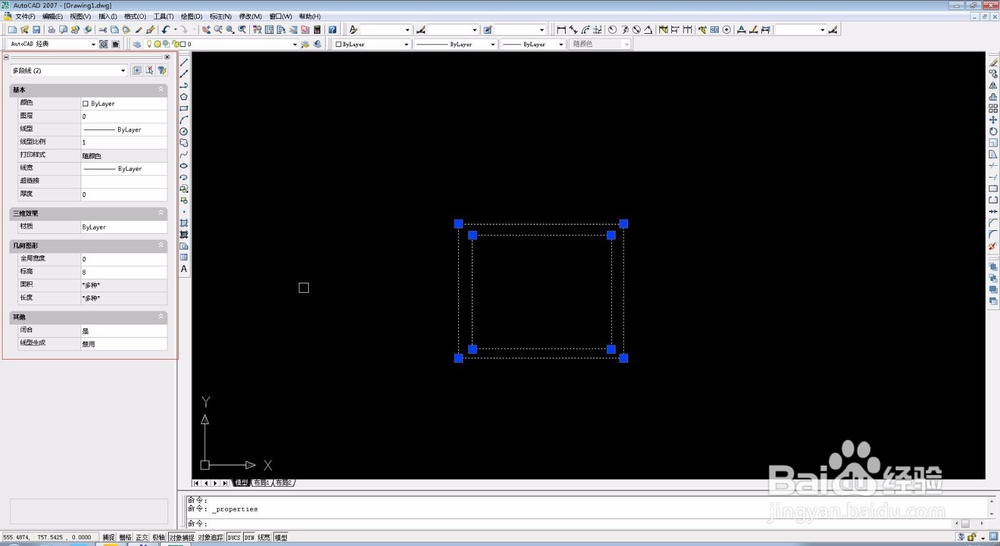Viewport: 1000px width, 546px height.
Task: Collapse the 基本 properties section
Action: (161, 89)
